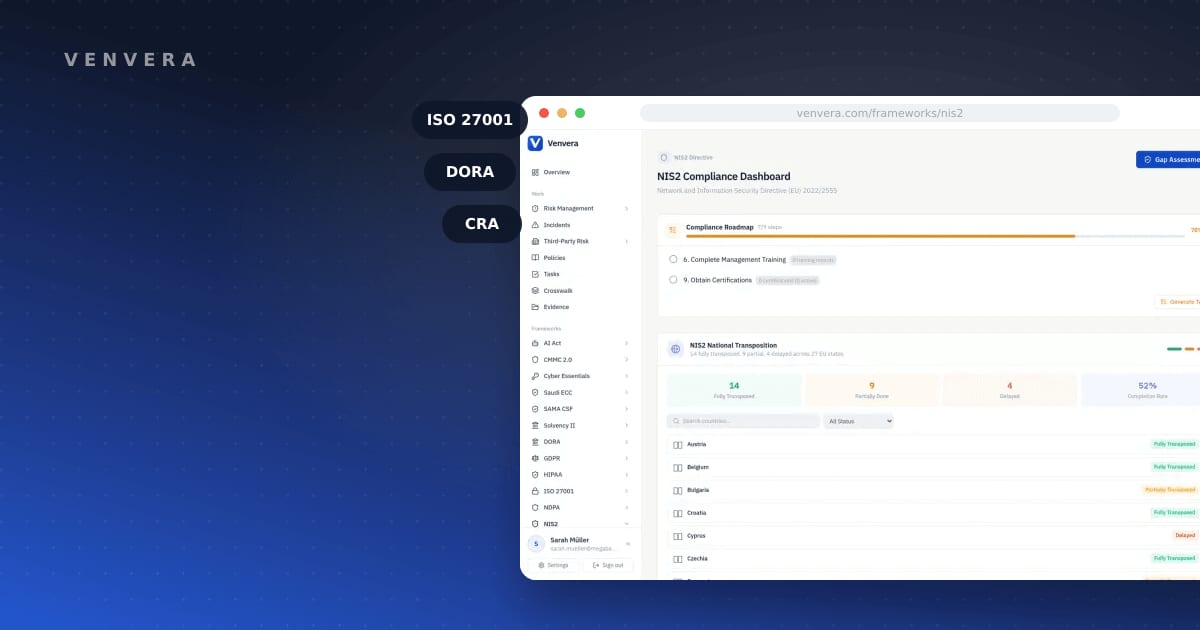Click the map icon beside Czechia
The height and width of the screenshot is (630, 1200).
[678, 559]
